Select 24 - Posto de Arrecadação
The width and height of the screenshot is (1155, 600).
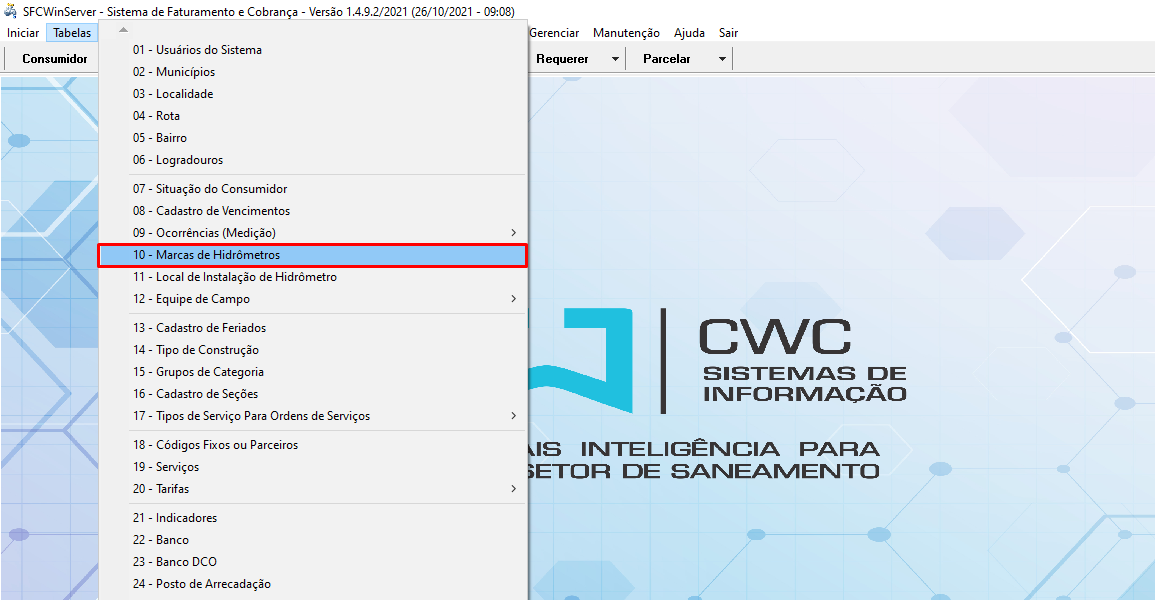point(213,584)
